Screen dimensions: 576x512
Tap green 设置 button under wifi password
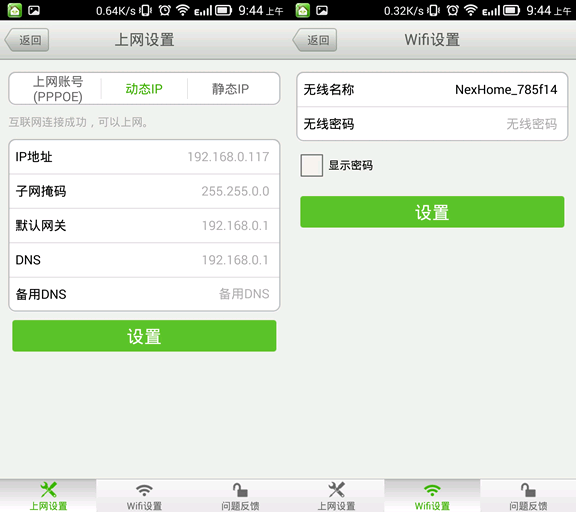click(x=432, y=212)
